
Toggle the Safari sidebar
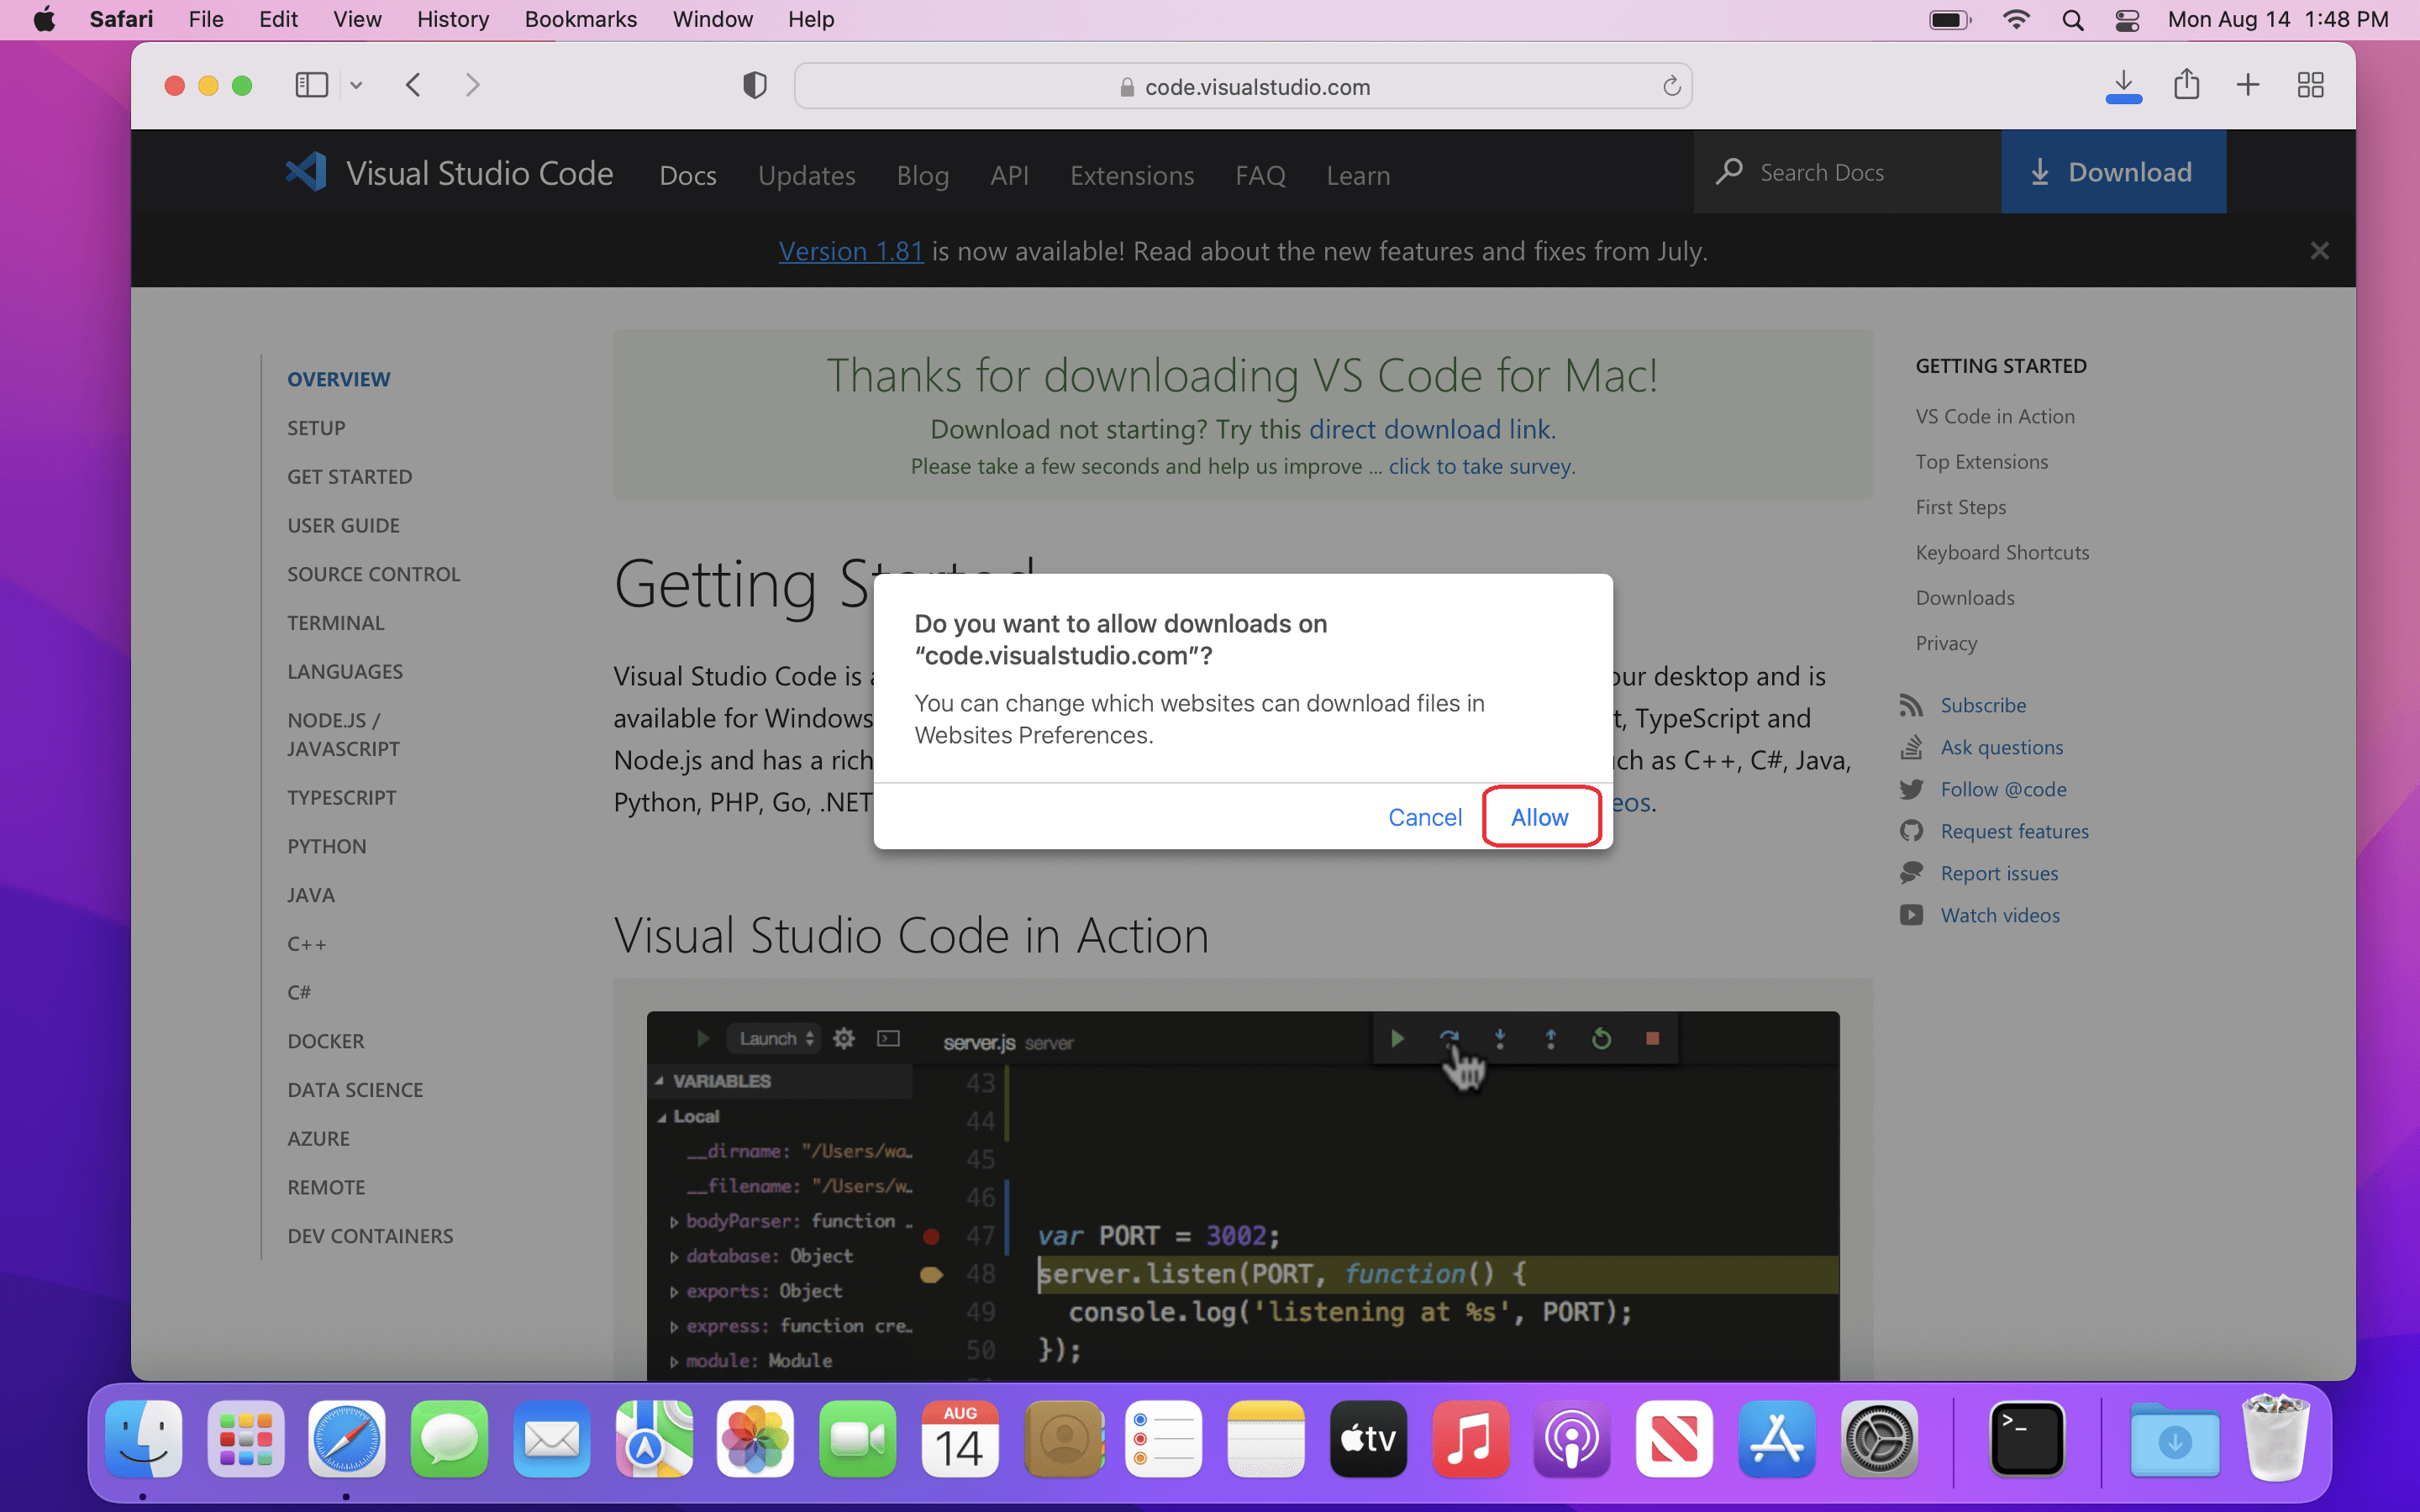tap(311, 85)
